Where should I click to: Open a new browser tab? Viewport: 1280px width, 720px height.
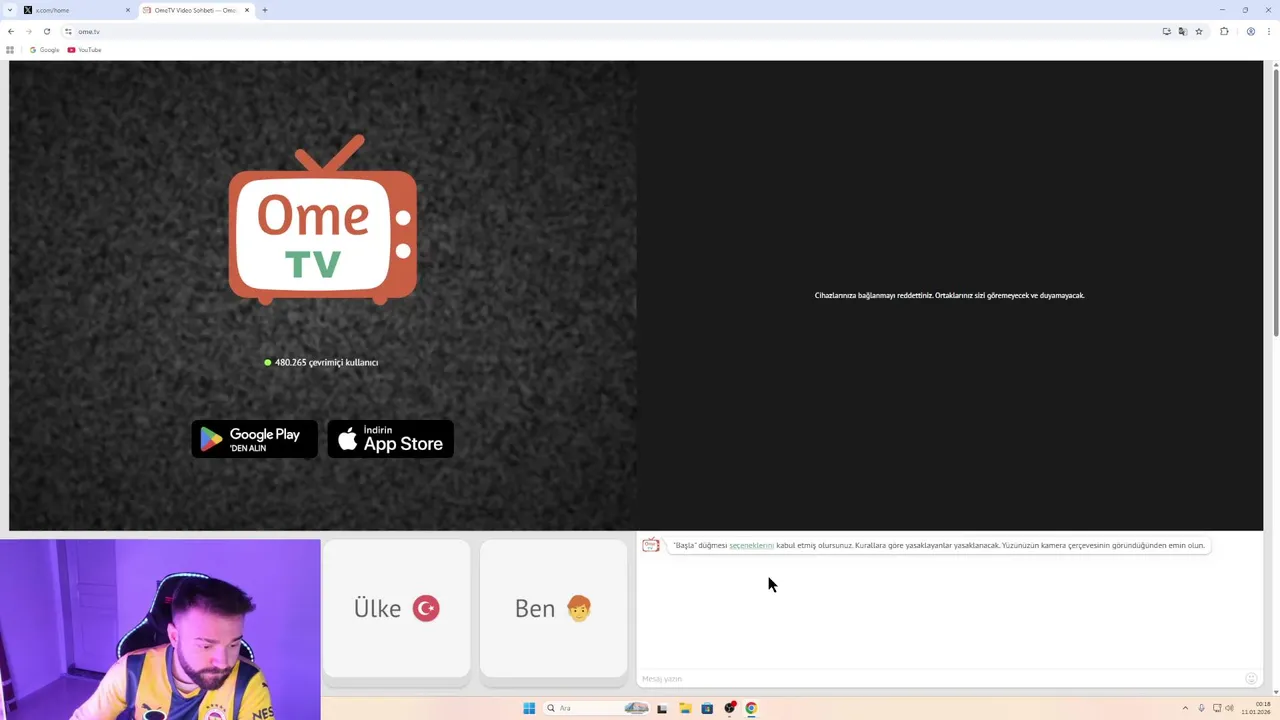click(264, 10)
